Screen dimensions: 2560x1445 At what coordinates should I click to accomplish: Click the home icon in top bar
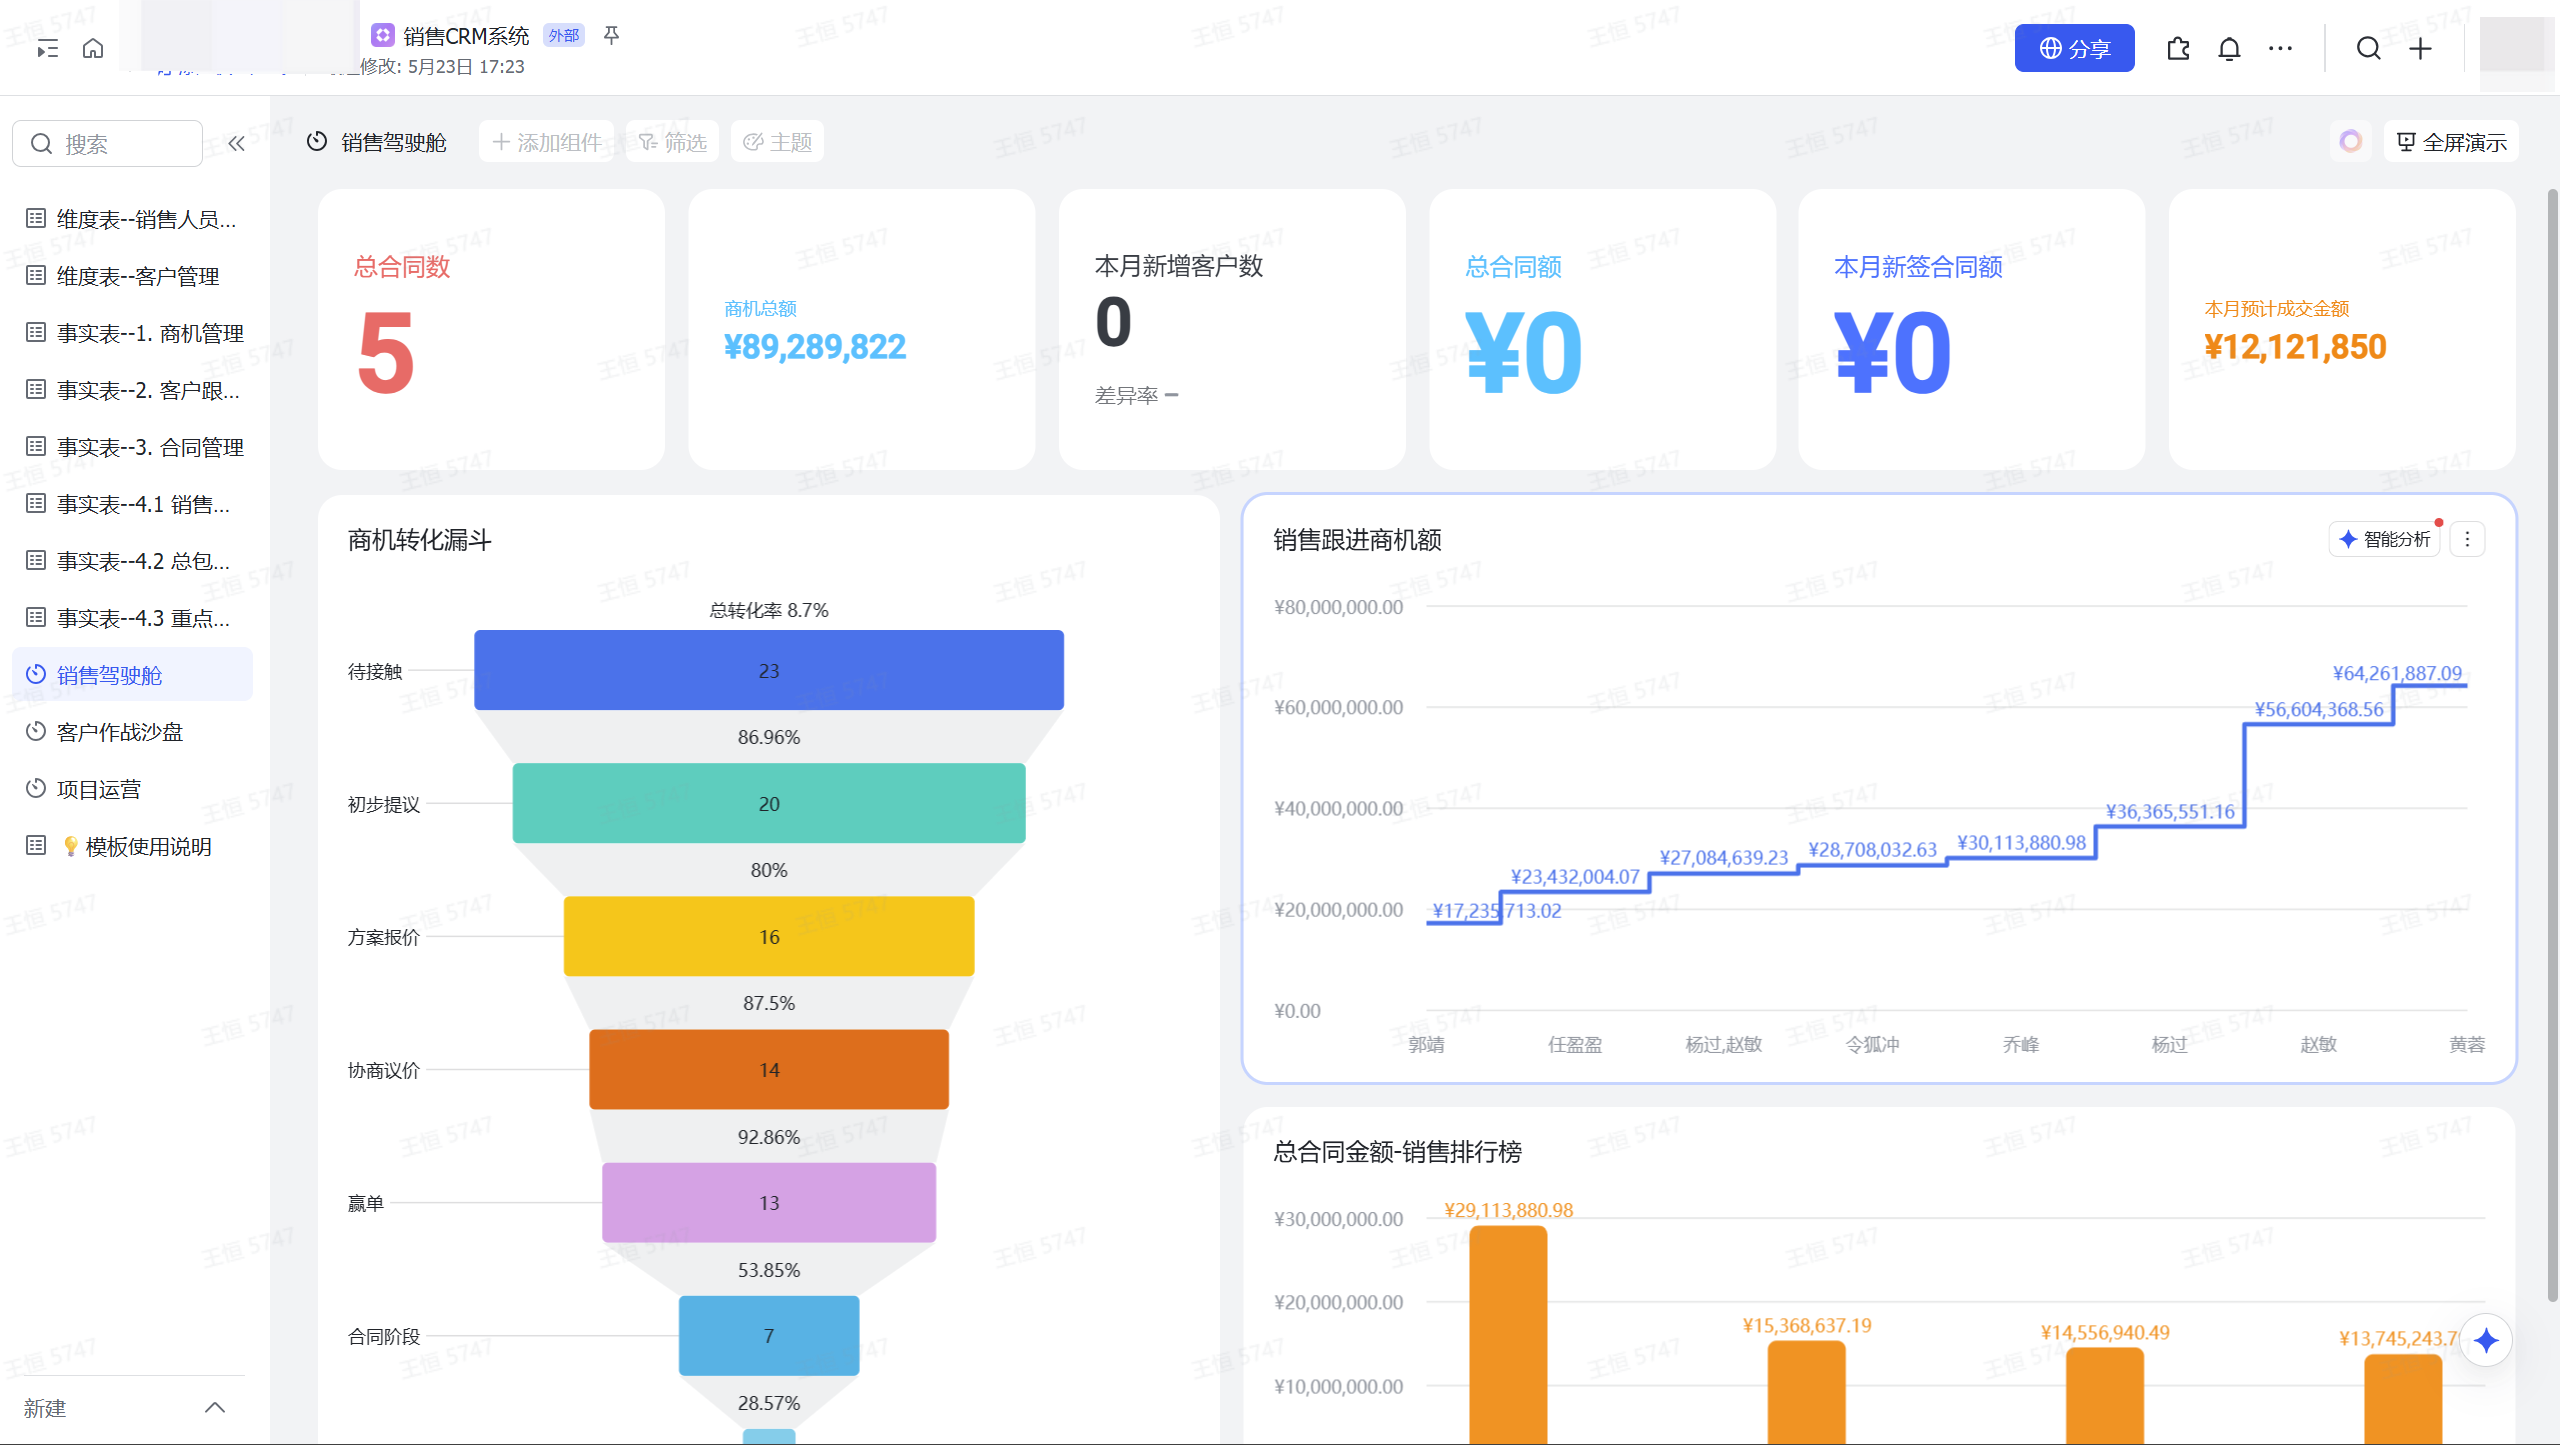[93, 48]
